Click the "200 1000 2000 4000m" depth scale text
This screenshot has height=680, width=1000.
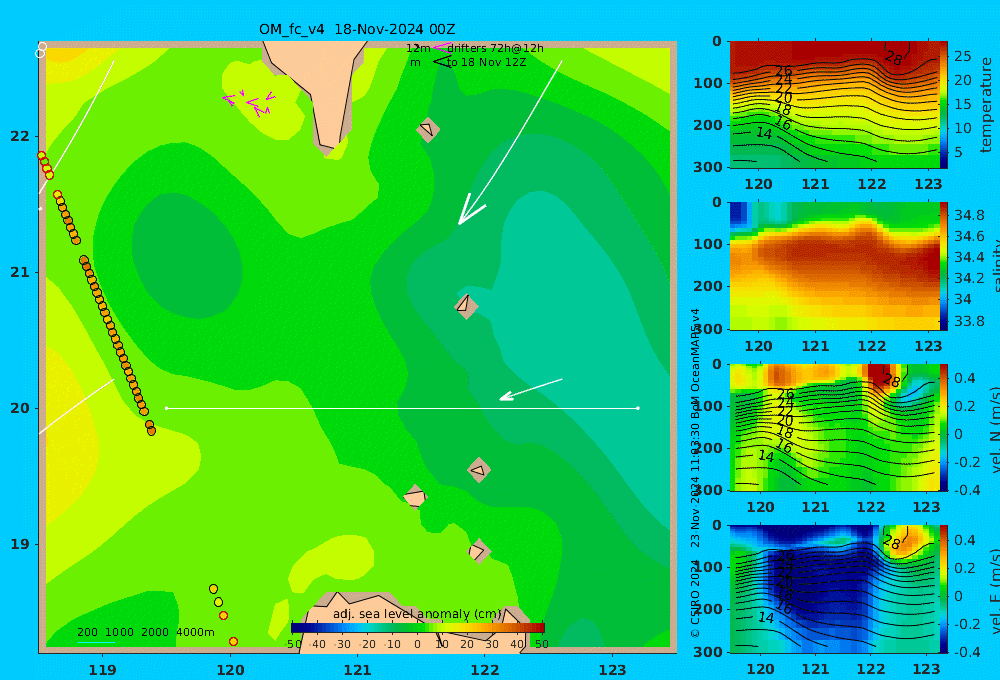point(145,632)
